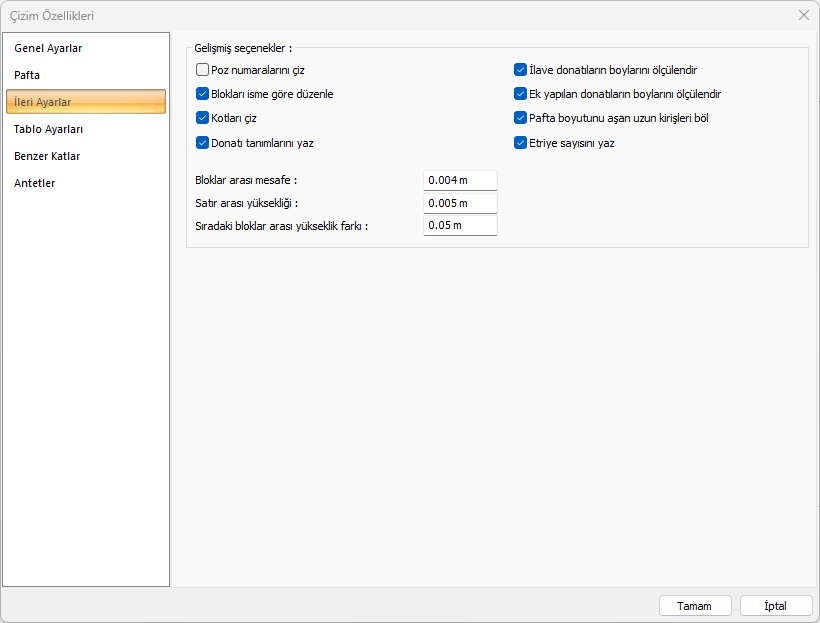Open the 'Genel Ayarlar' section
The width and height of the screenshot is (820, 623).
pos(48,48)
